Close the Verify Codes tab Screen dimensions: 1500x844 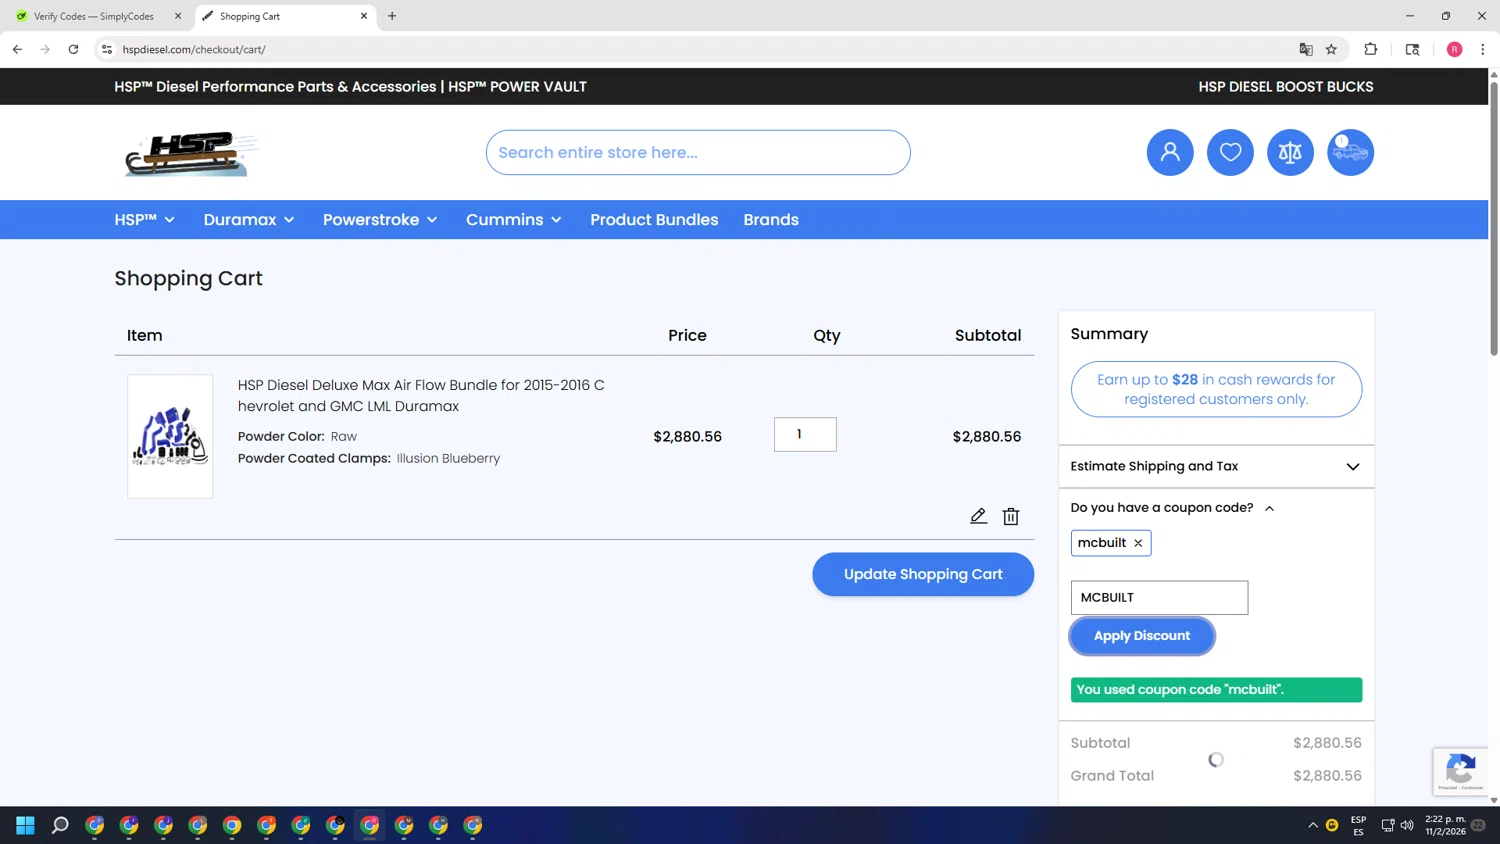178,16
